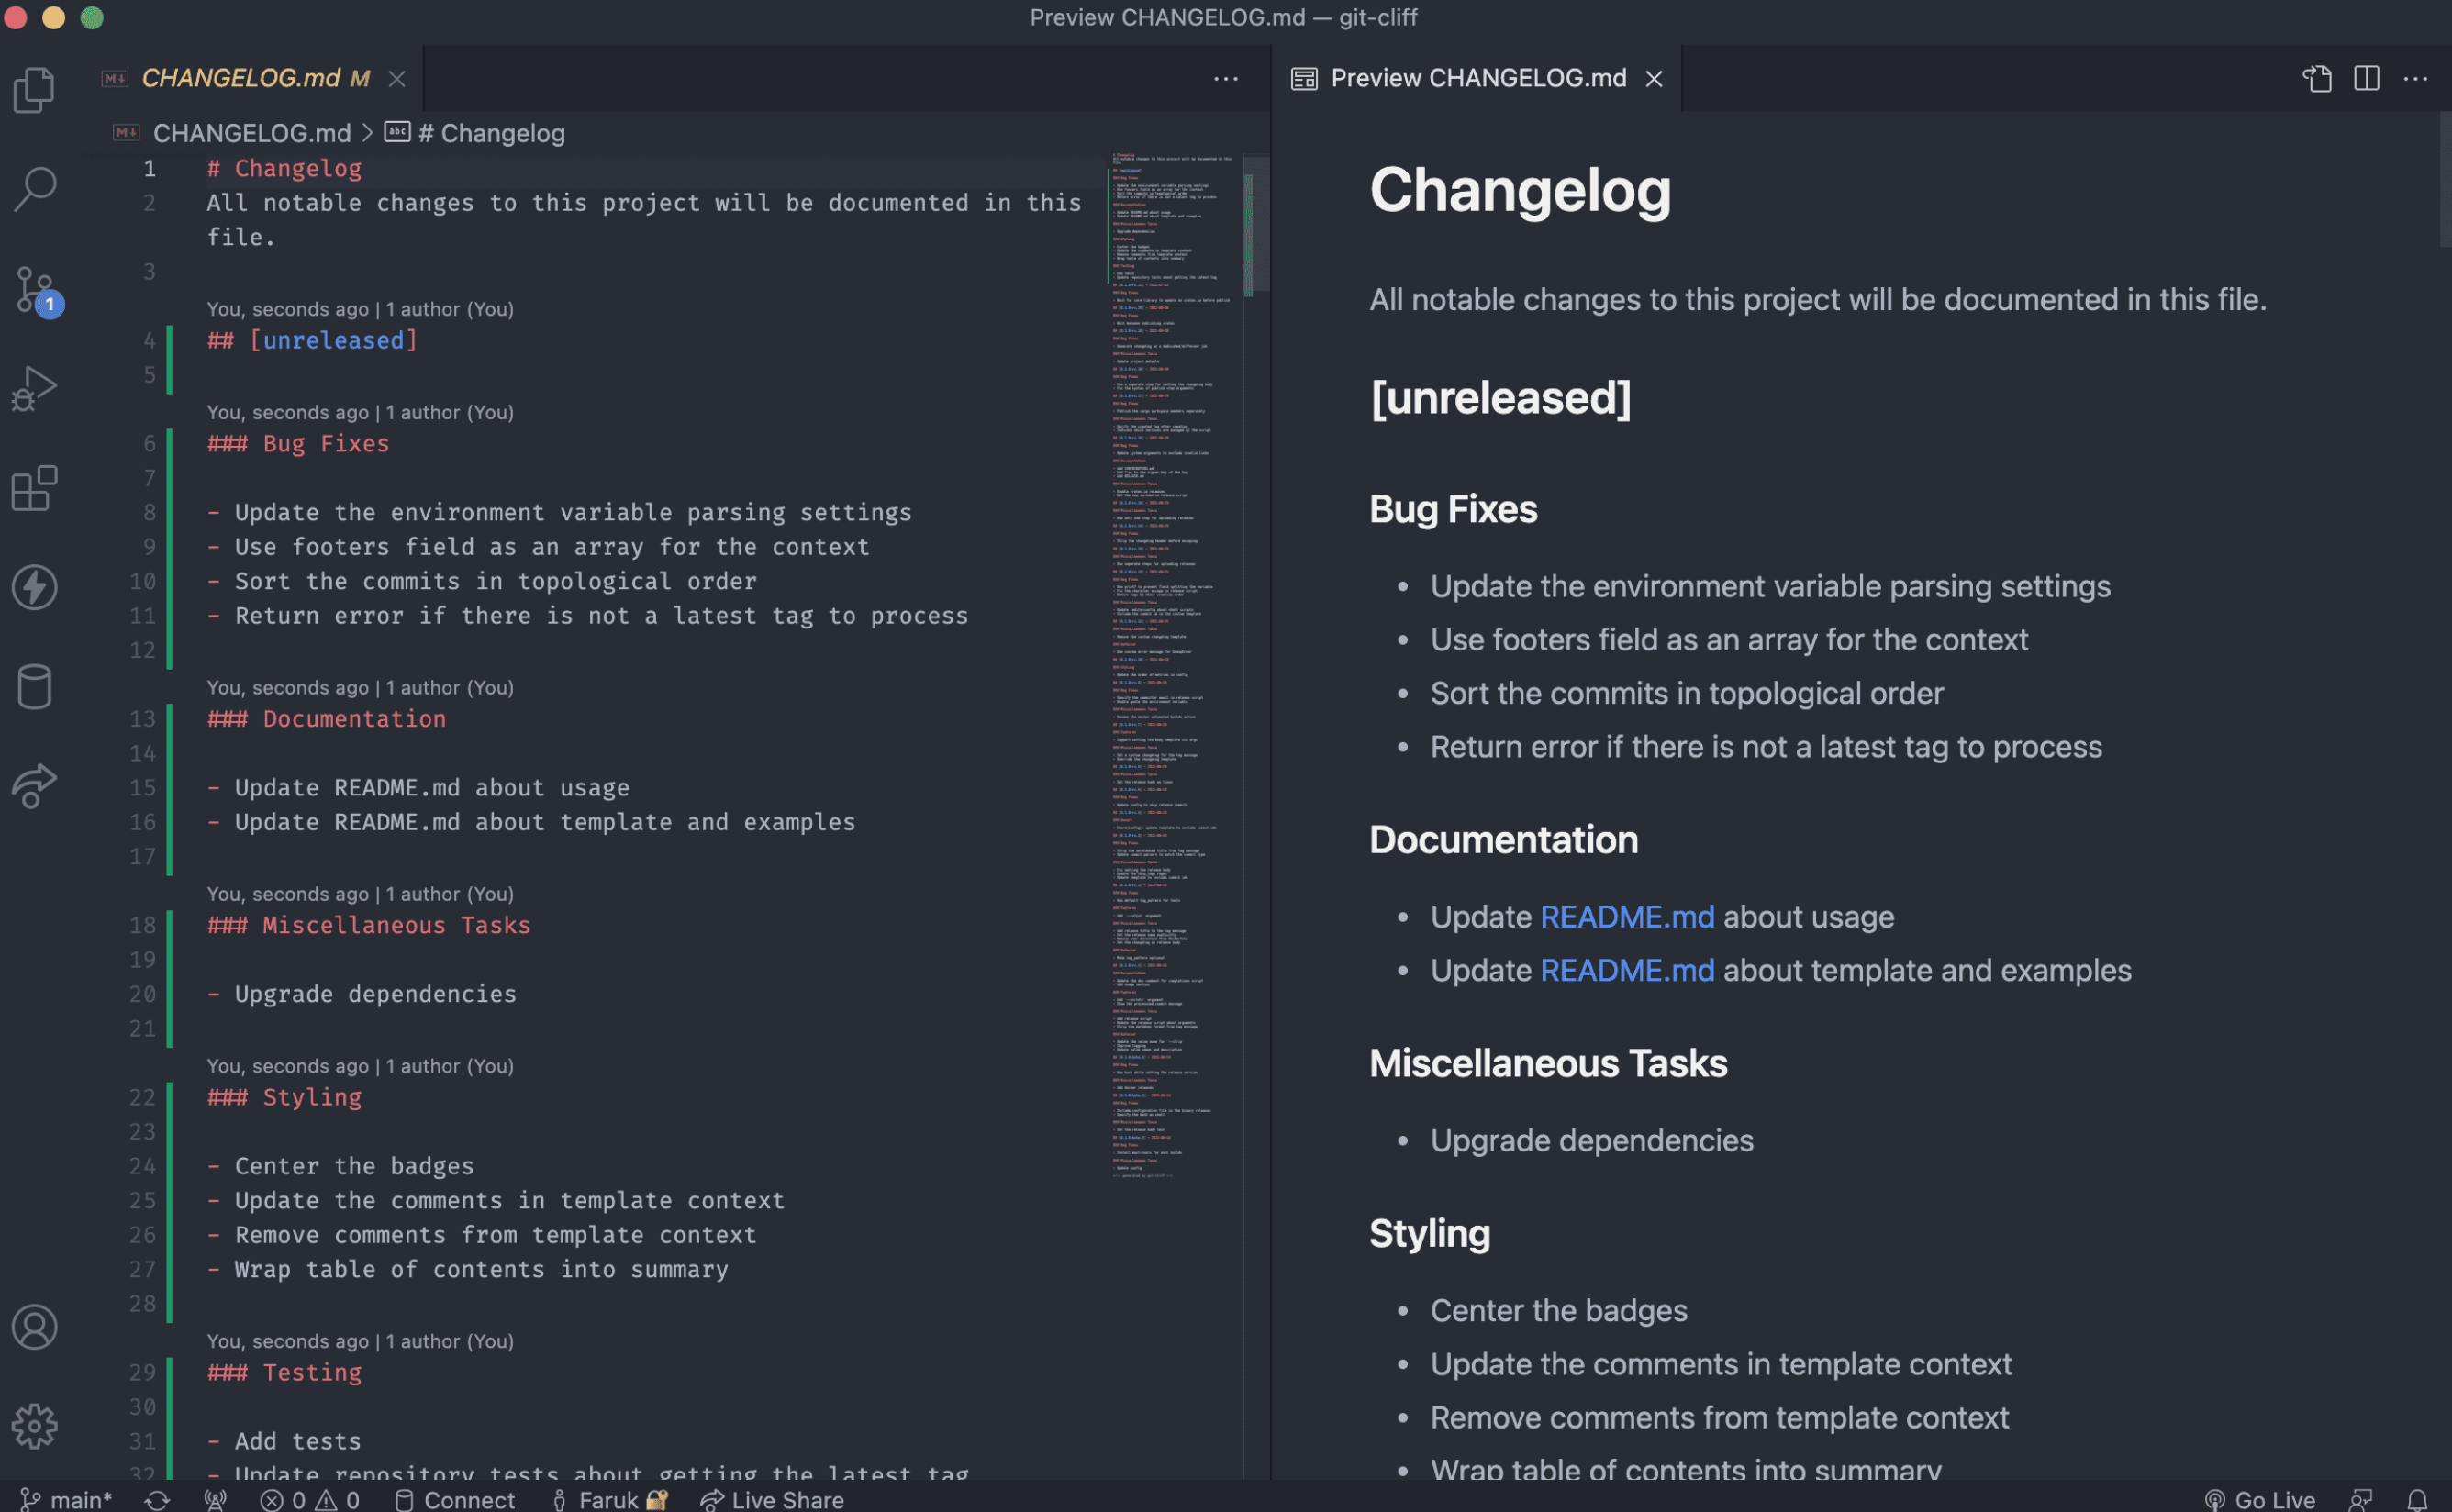Click Faruk git author status item
The image size is (2452, 1512).
tap(609, 1499)
